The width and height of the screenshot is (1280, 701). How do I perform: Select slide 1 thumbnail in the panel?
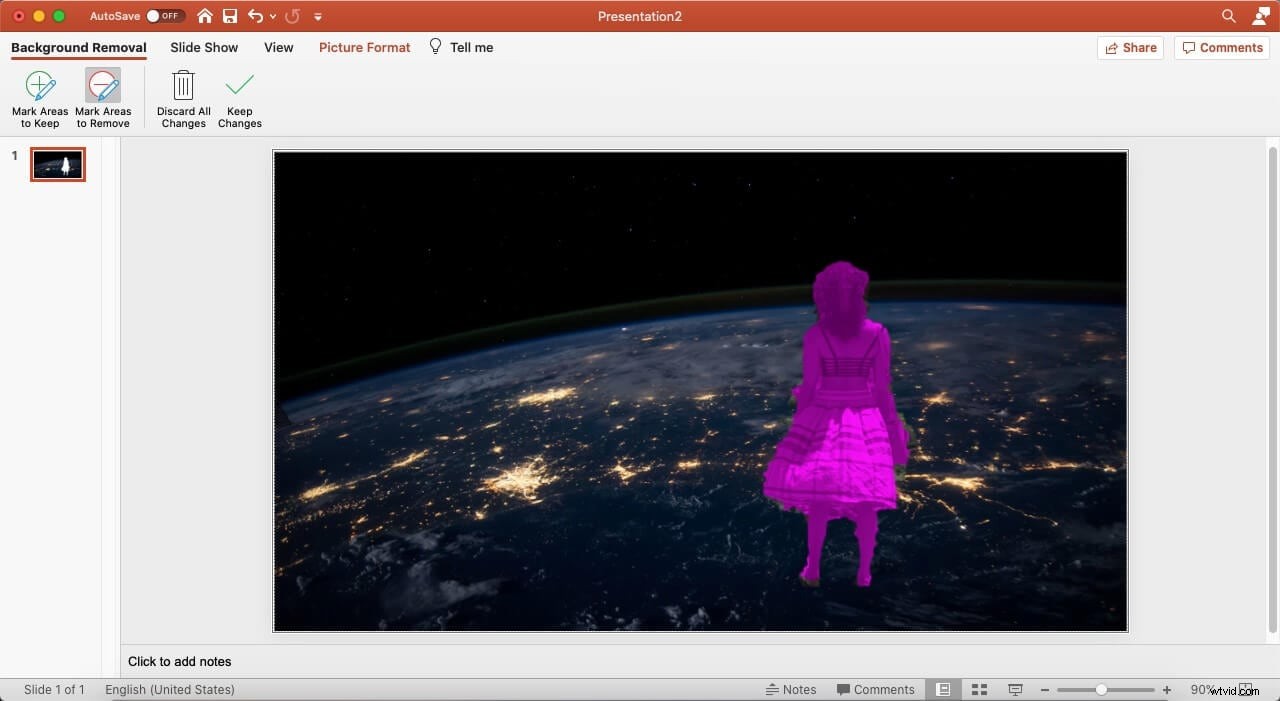point(57,164)
